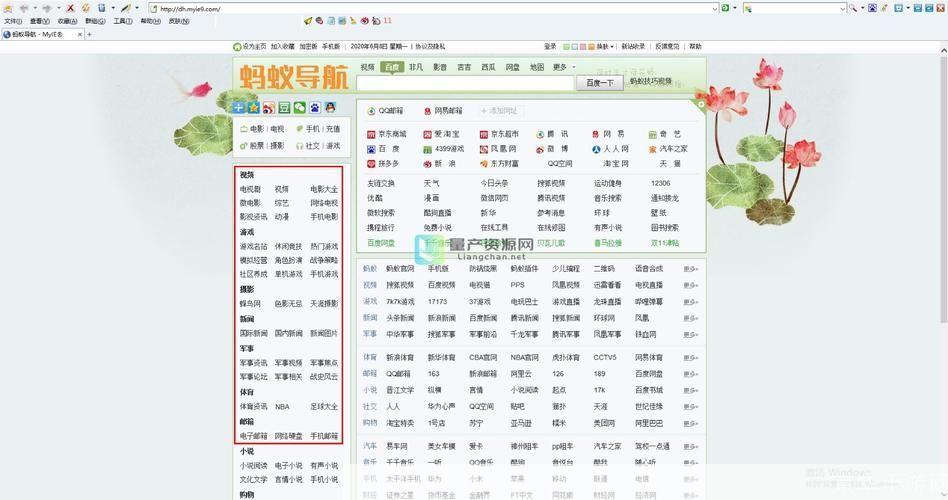Click the 百度一下 search button
Image resolution: width=948 pixels, height=500 pixels.
tap(600, 83)
